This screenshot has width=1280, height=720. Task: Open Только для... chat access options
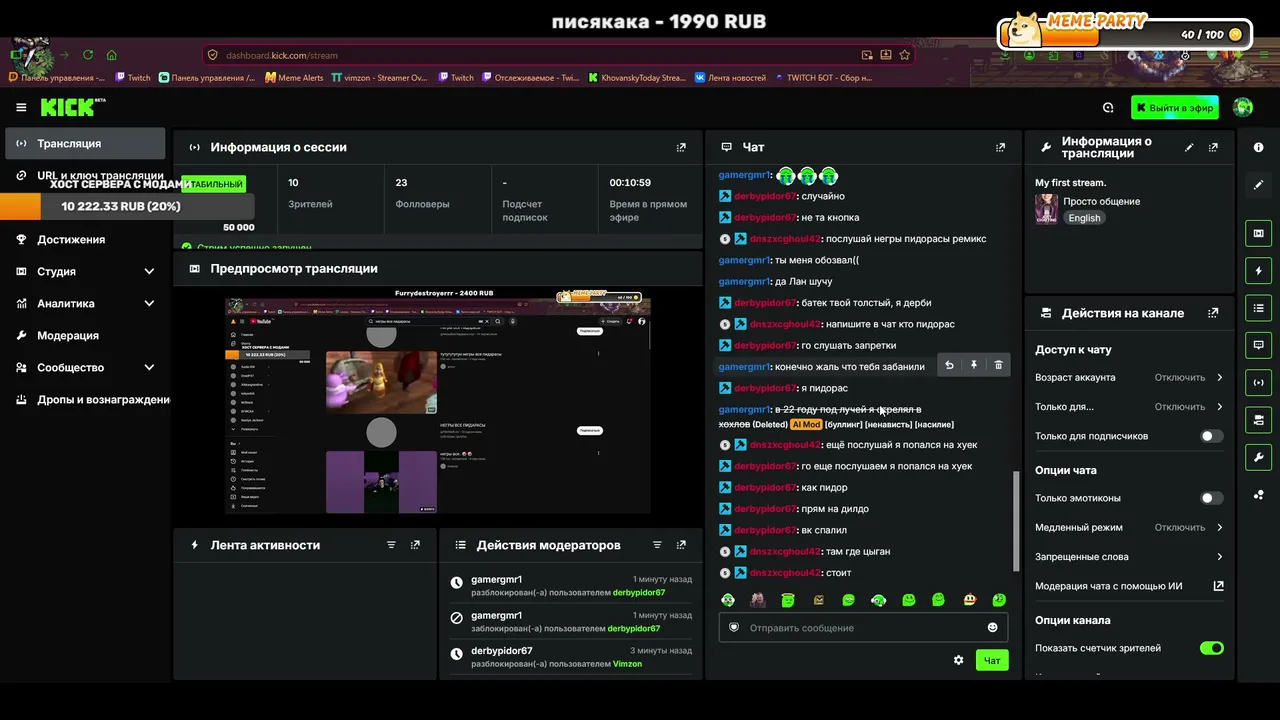1129,407
